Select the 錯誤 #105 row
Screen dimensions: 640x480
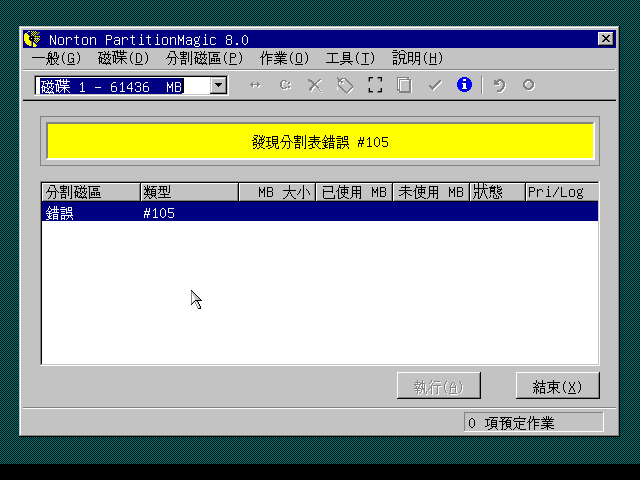[320, 212]
